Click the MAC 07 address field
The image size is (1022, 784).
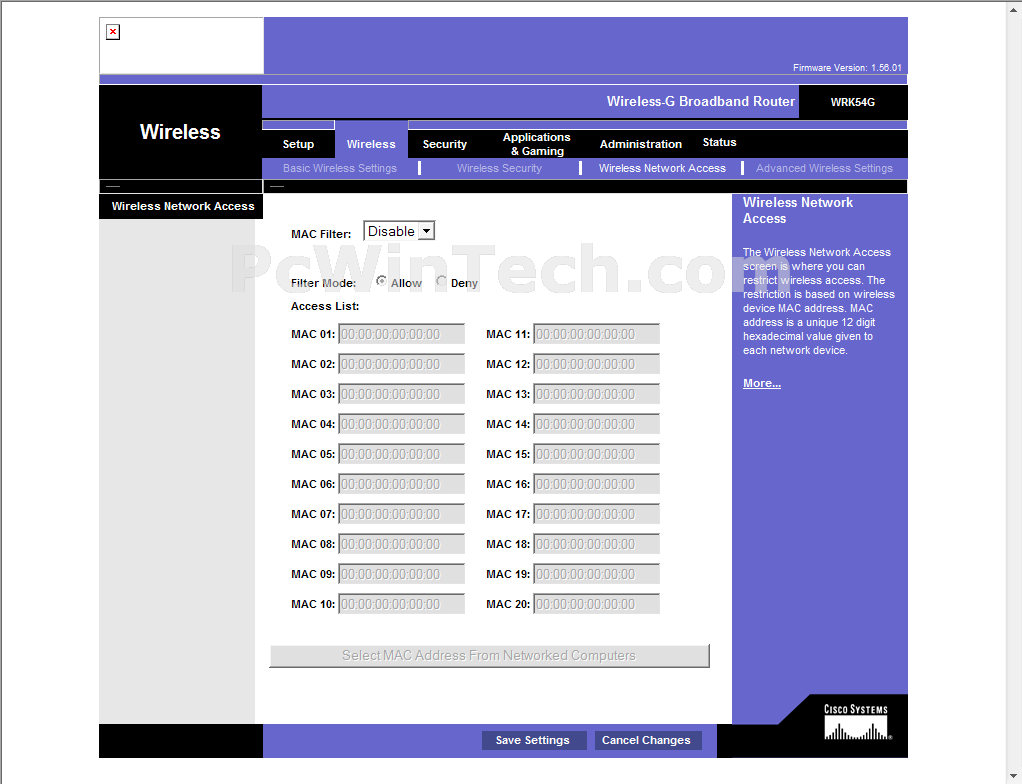pyautogui.click(x=402, y=514)
